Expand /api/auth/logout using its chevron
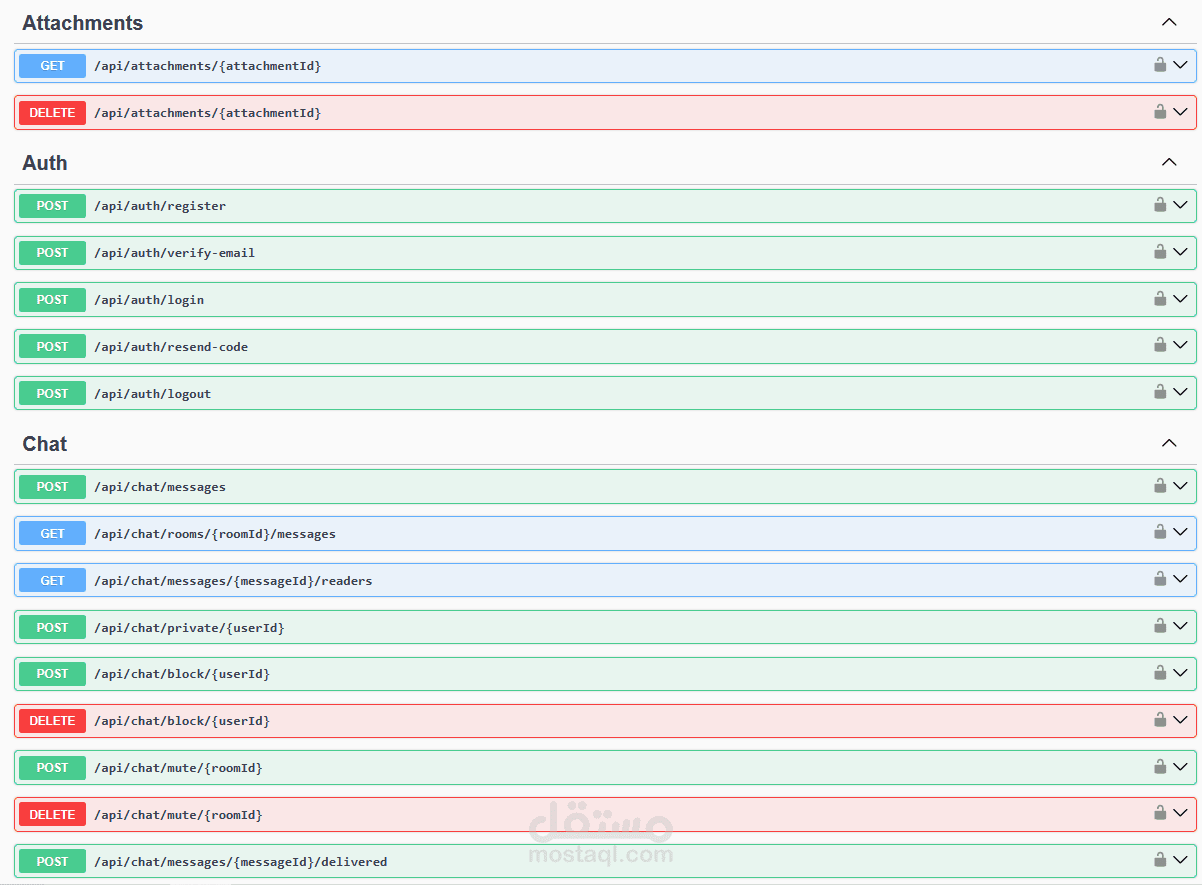The height and width of the screenshot is (885, 1202). (1181, 393)
